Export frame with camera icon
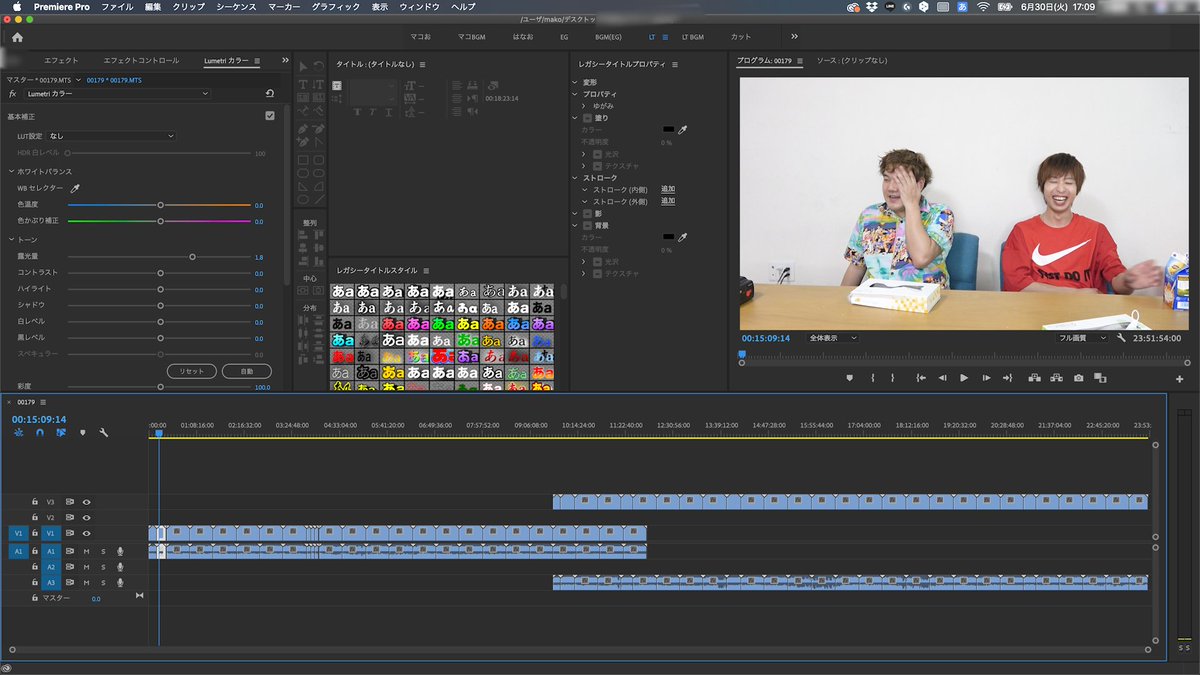The width and height of the screenshot is (1200, 675). (1078, 378)
